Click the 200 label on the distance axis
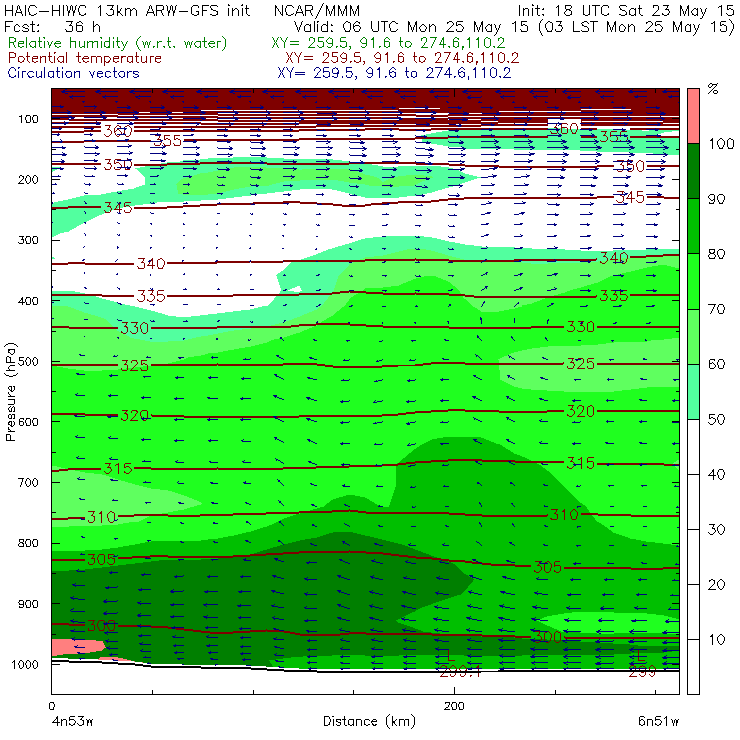The image size is (740, 740). 454,706
